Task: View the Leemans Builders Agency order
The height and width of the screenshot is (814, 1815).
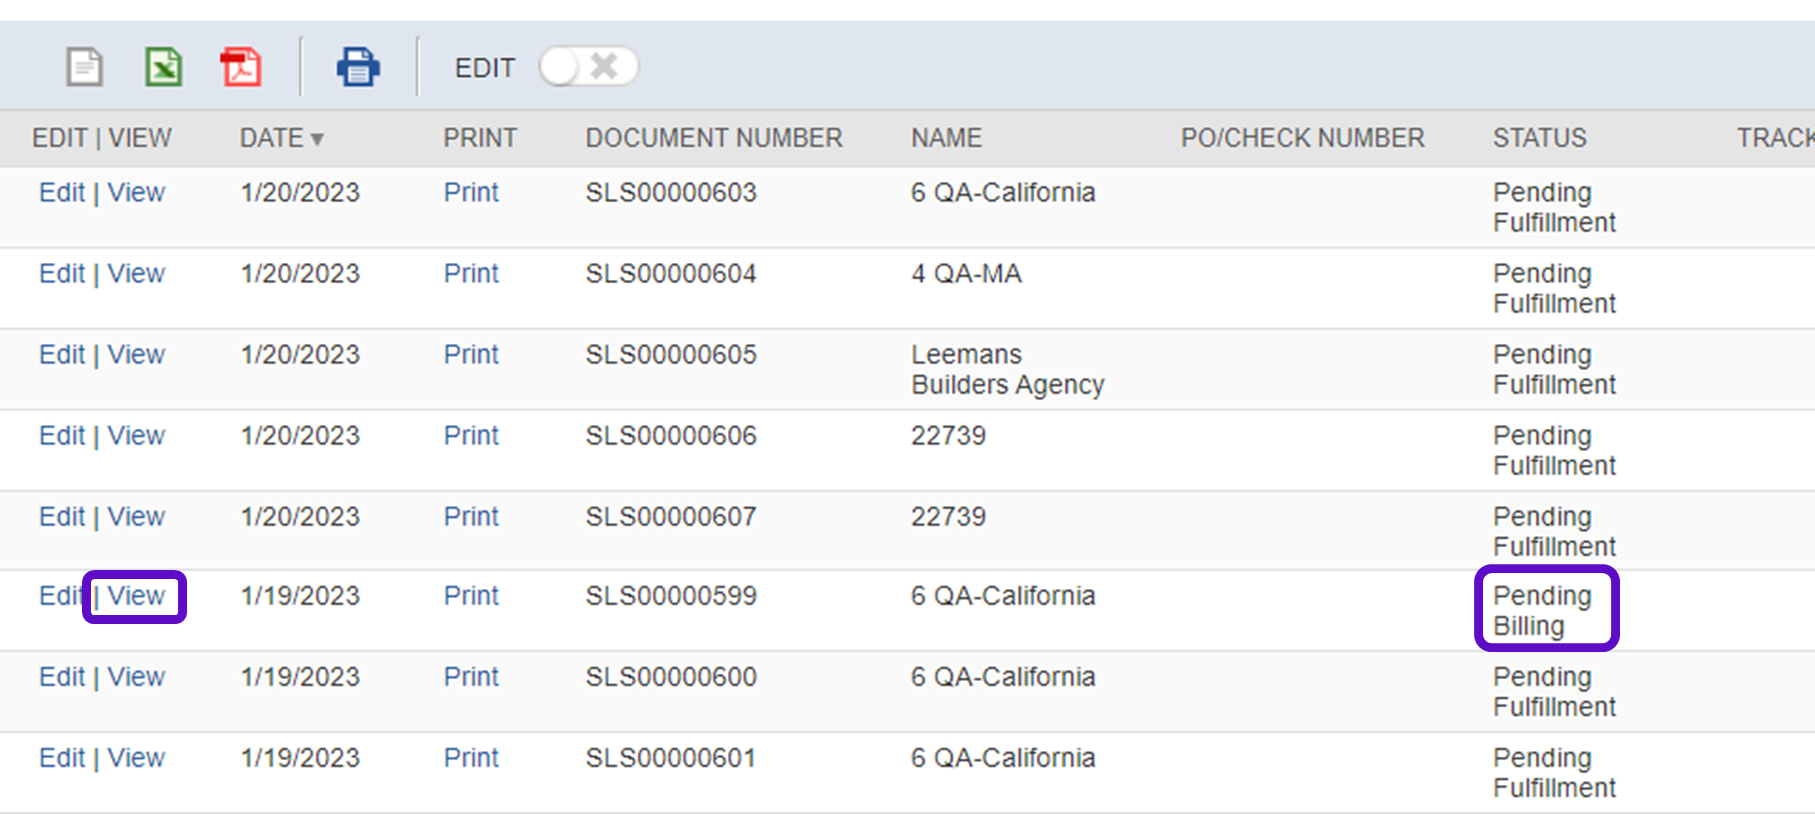Action: [136, 355]
